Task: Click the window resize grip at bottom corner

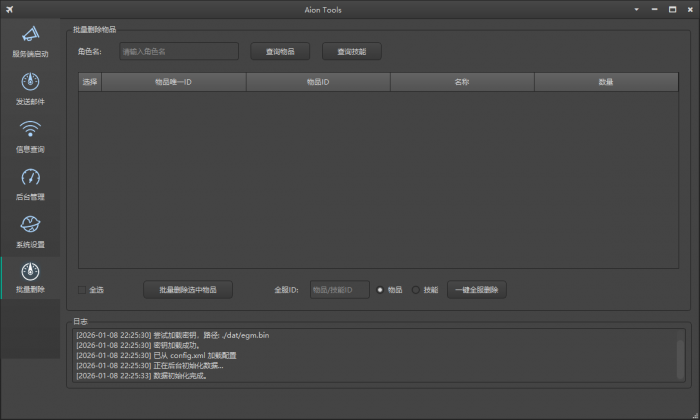Action: click(695, 416)
